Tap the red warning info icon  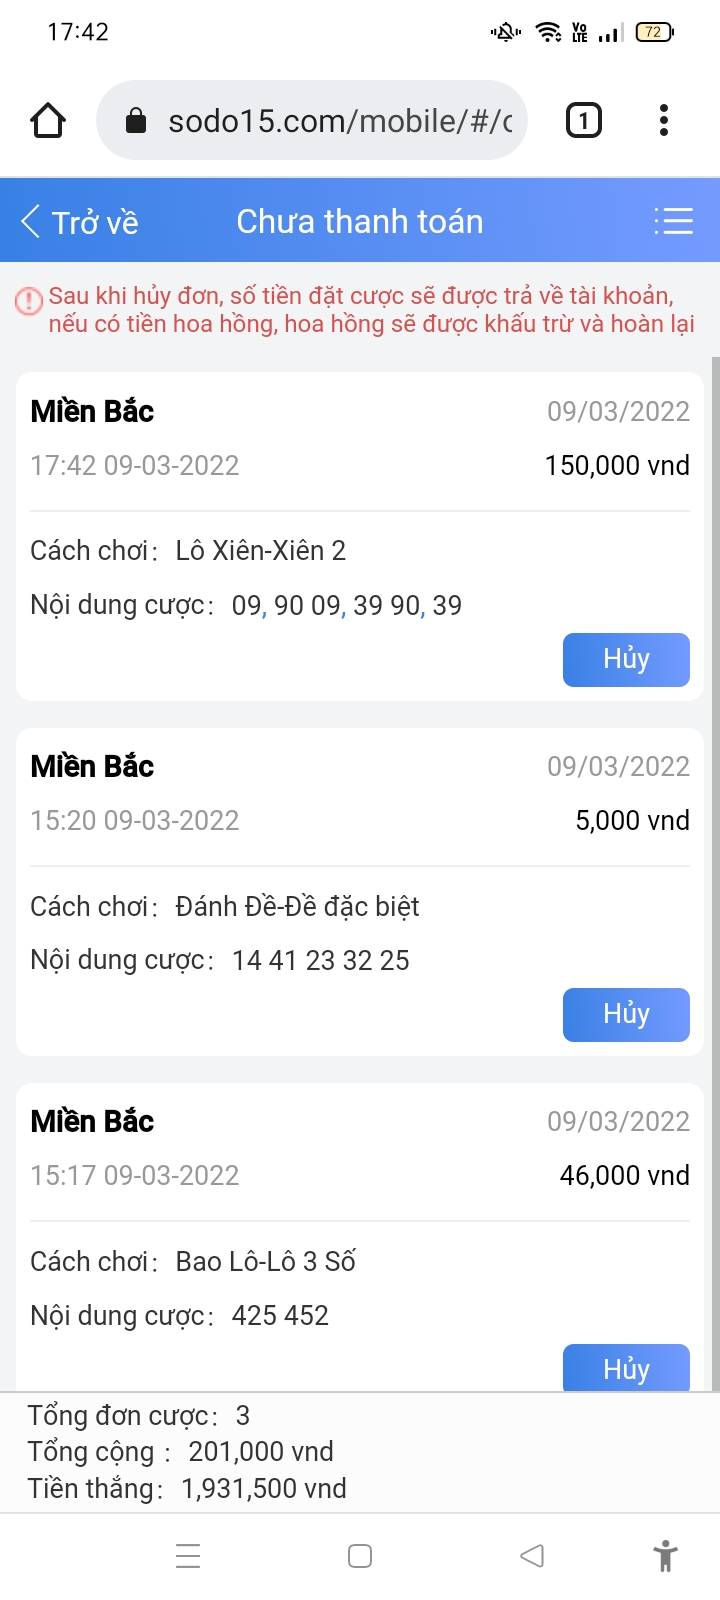[x=29, y=300]
